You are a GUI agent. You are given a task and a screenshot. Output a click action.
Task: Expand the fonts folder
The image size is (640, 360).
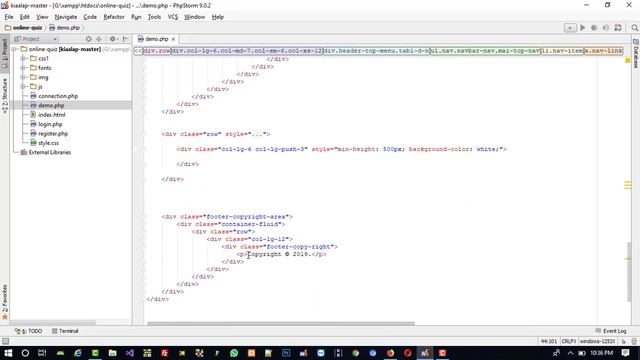pos(23,68)
